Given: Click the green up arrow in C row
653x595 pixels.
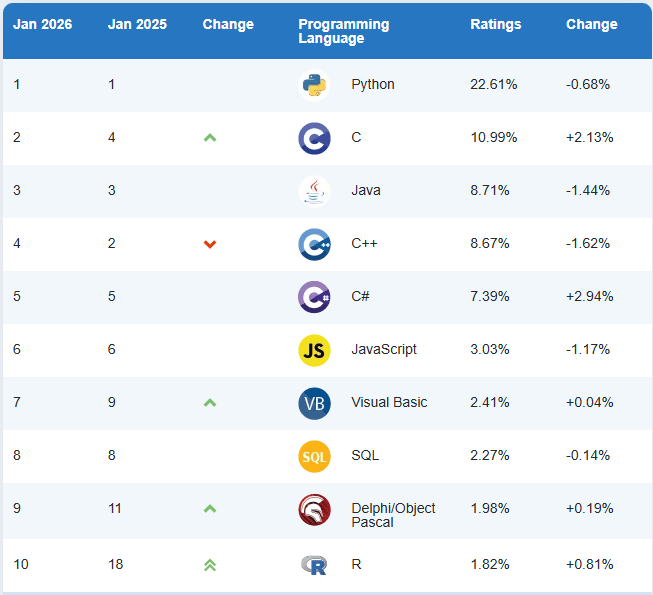Looking at the screenshot, I should [210, 138].
